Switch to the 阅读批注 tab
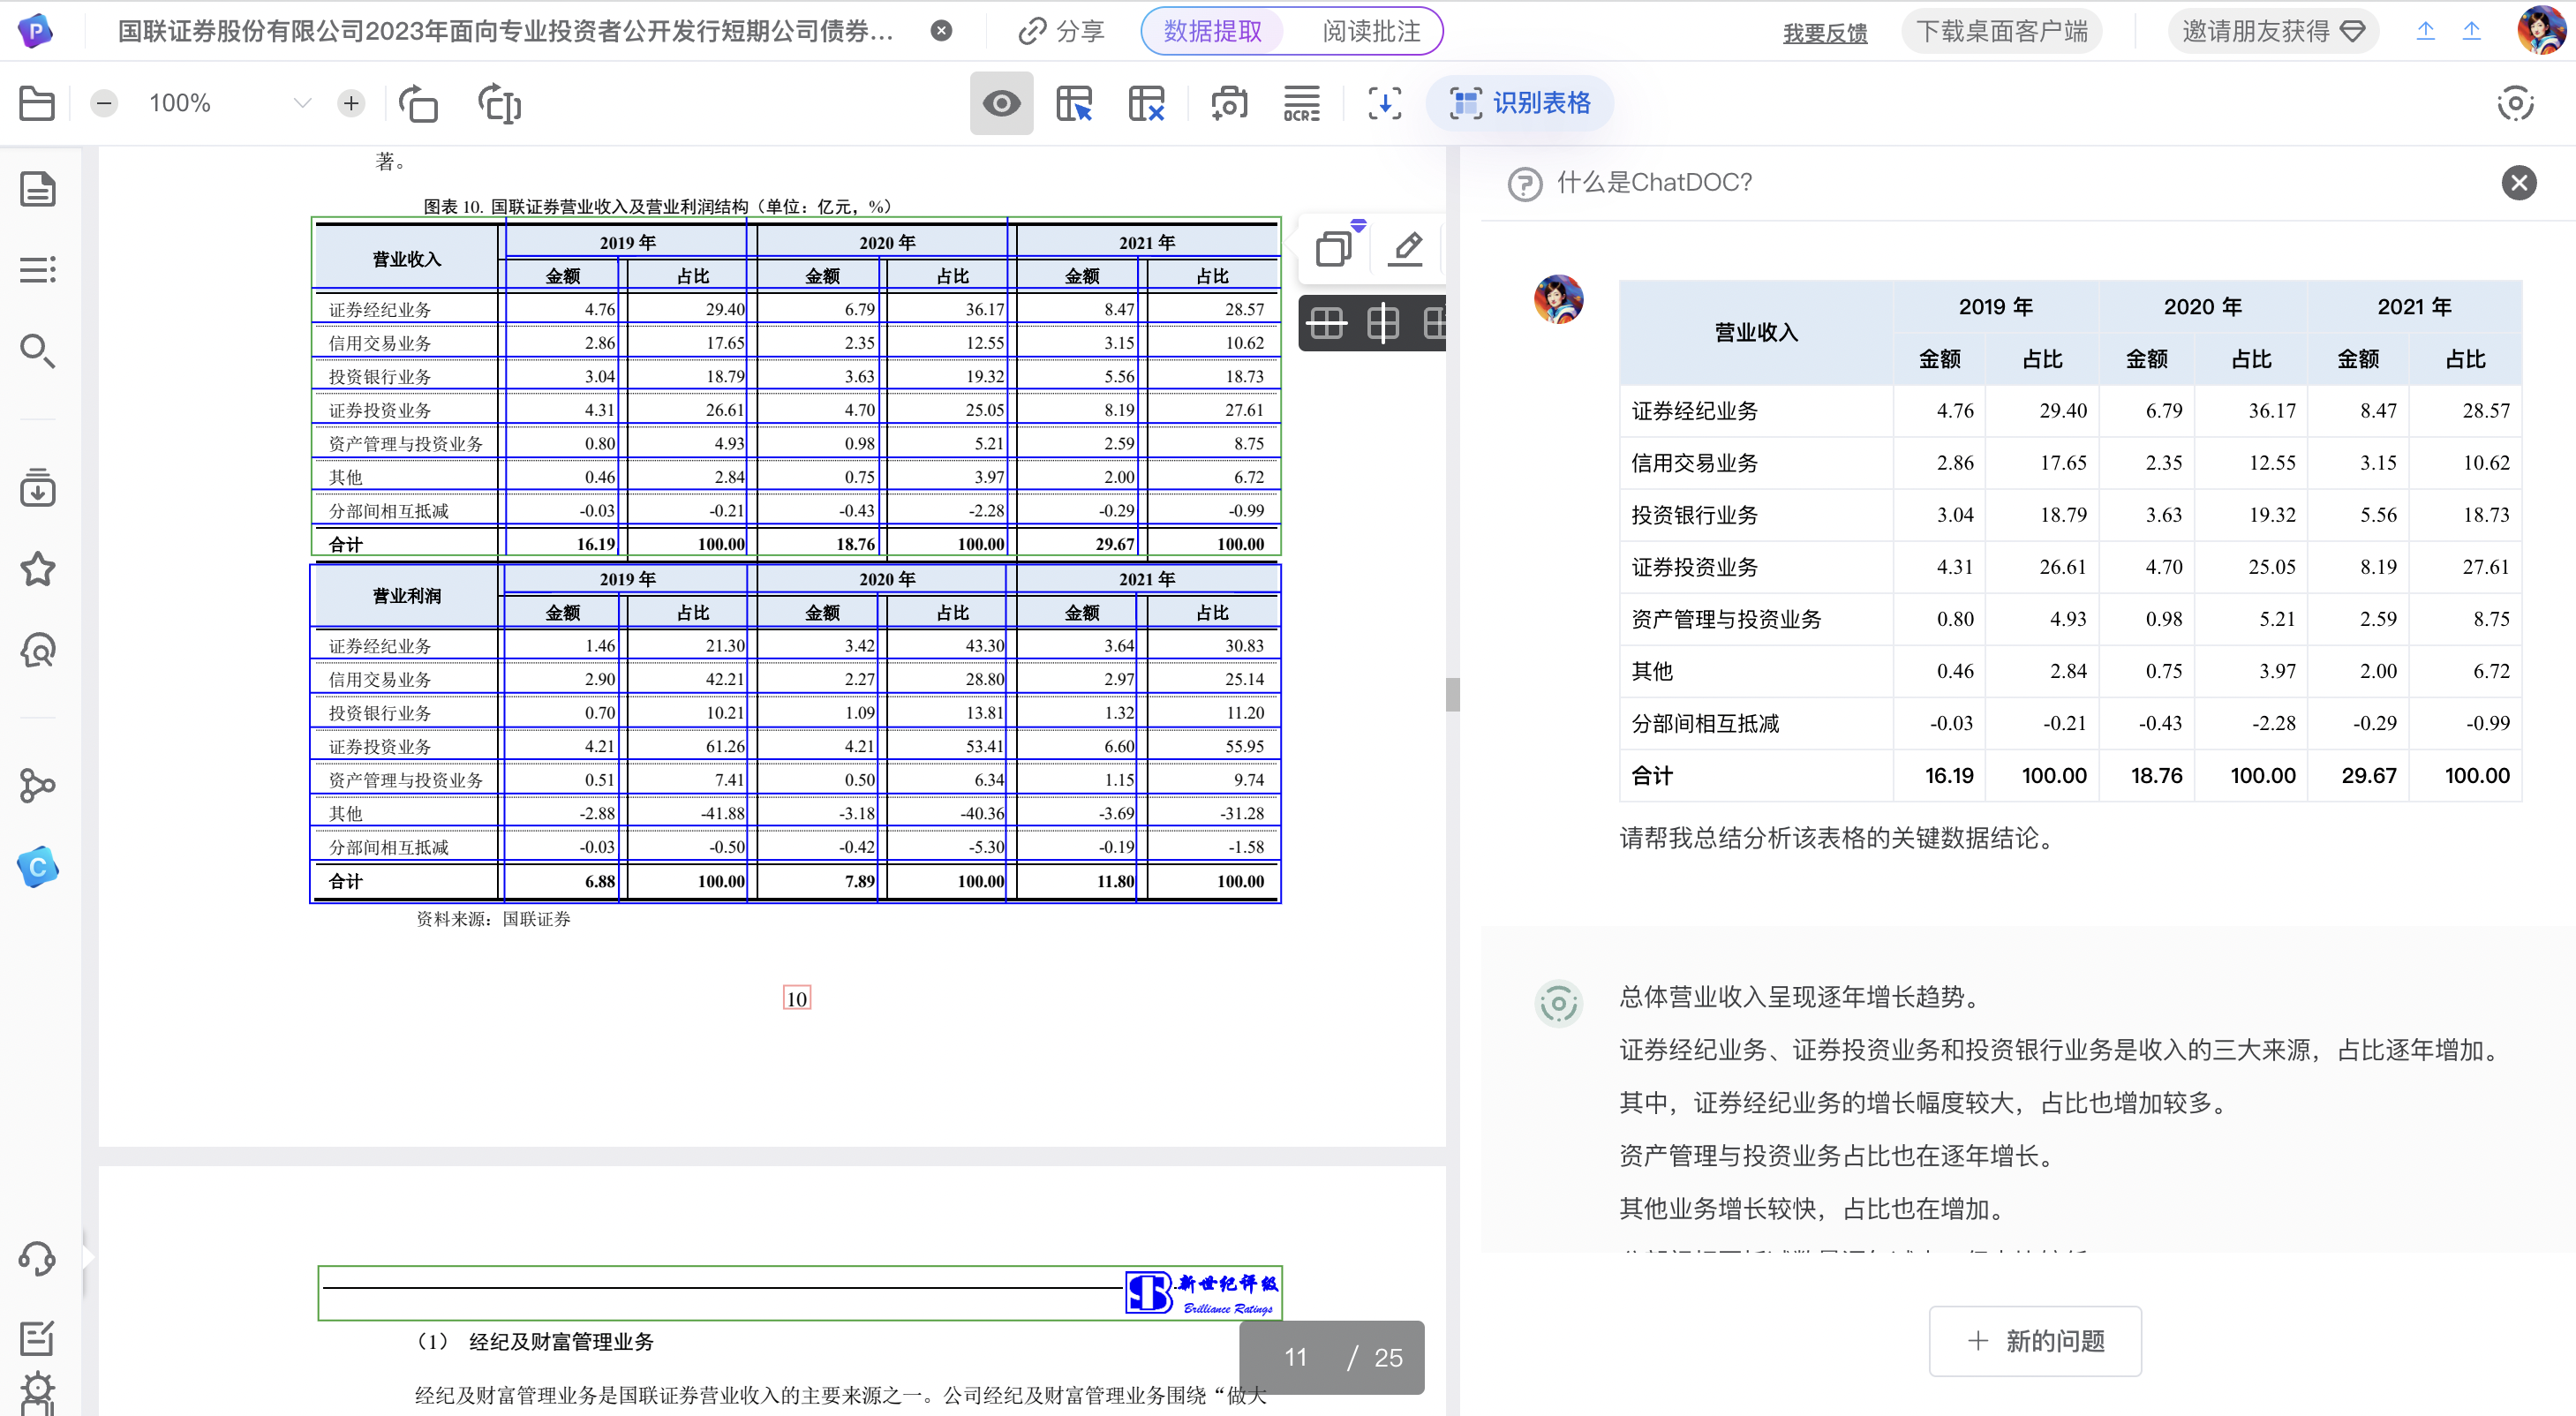2576x1416 pixels. click(1371, 31)
